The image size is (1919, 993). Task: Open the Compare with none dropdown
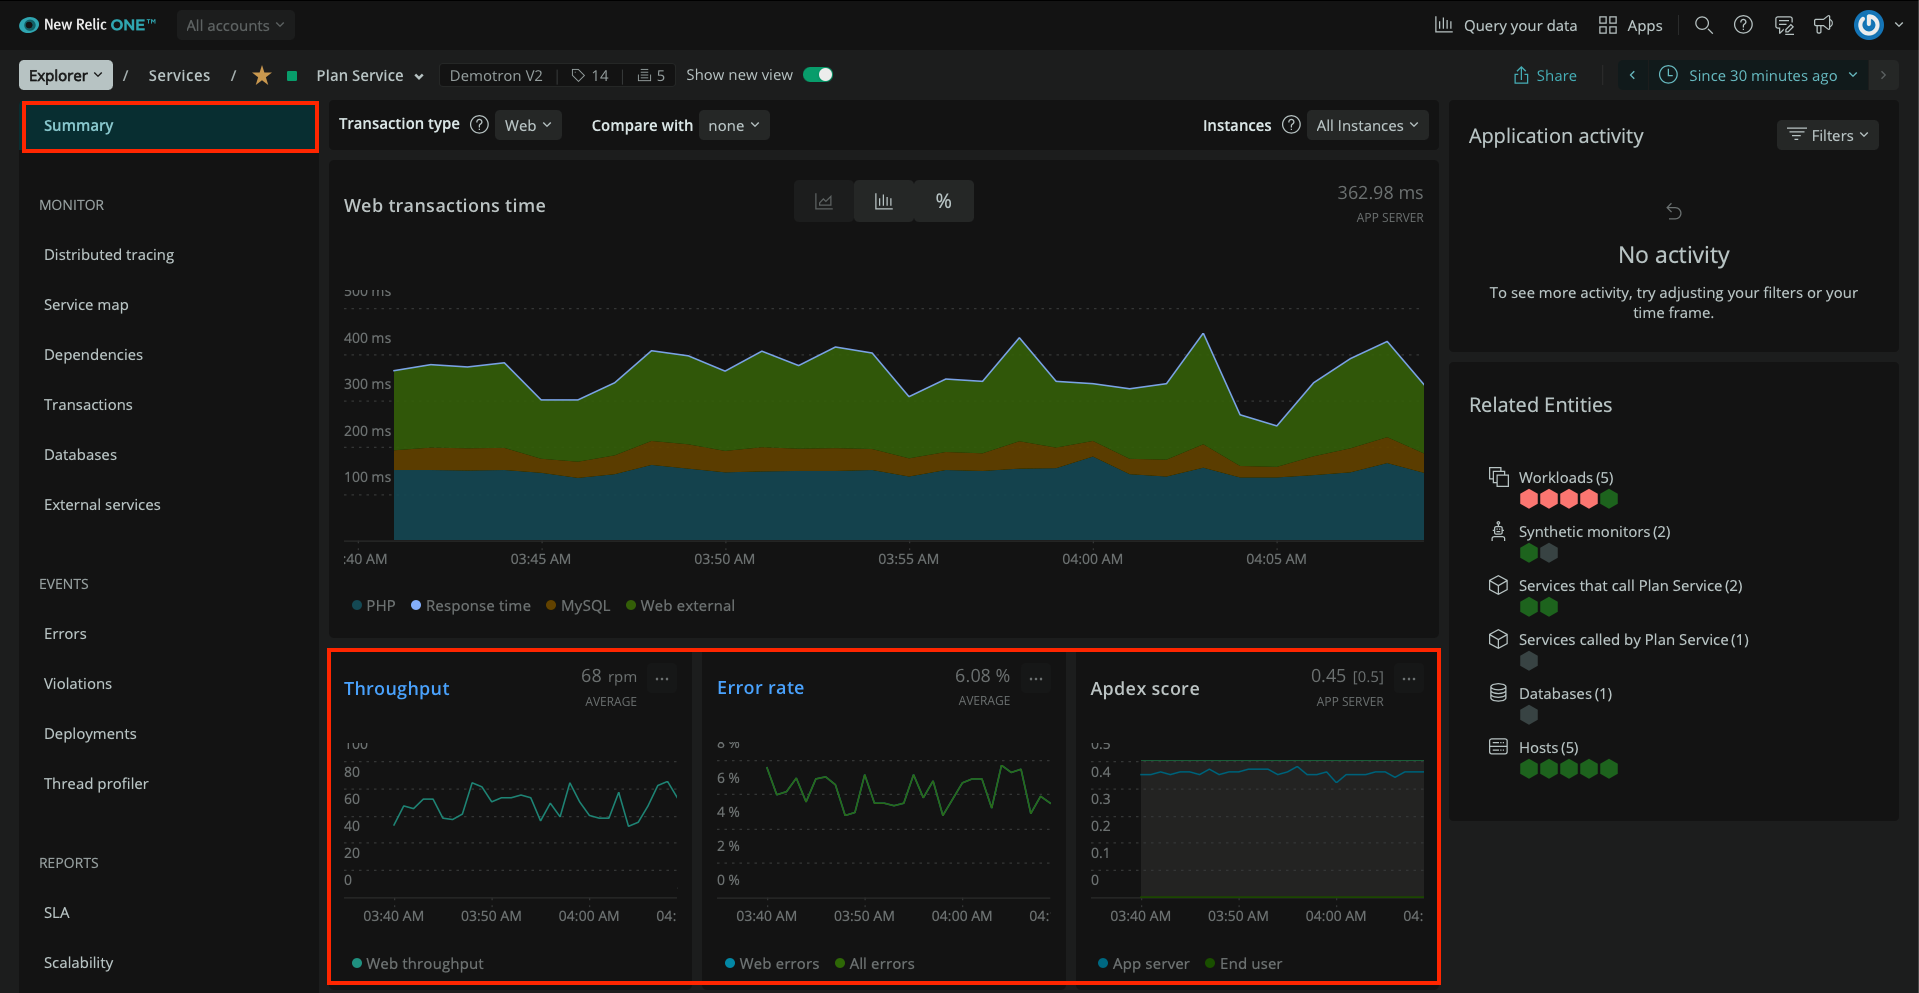tap(734, 125)
